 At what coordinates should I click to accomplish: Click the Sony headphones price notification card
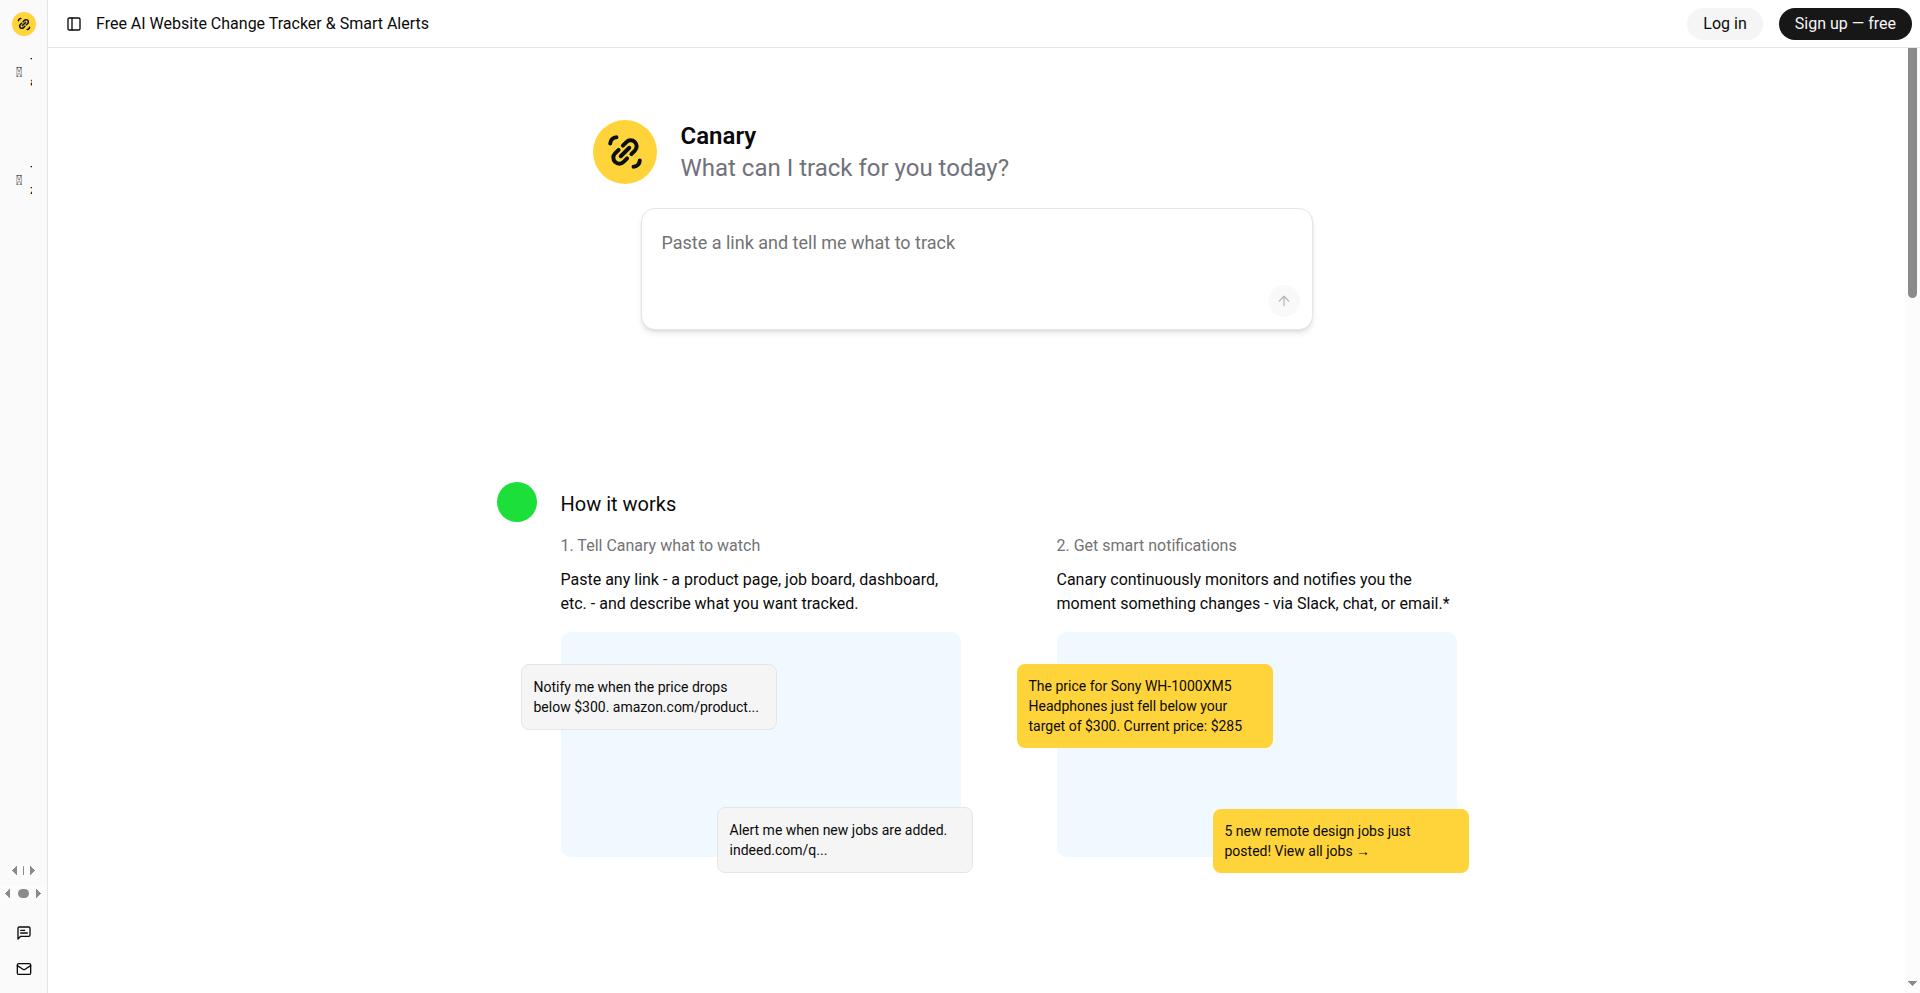[x=1144, y=706]
